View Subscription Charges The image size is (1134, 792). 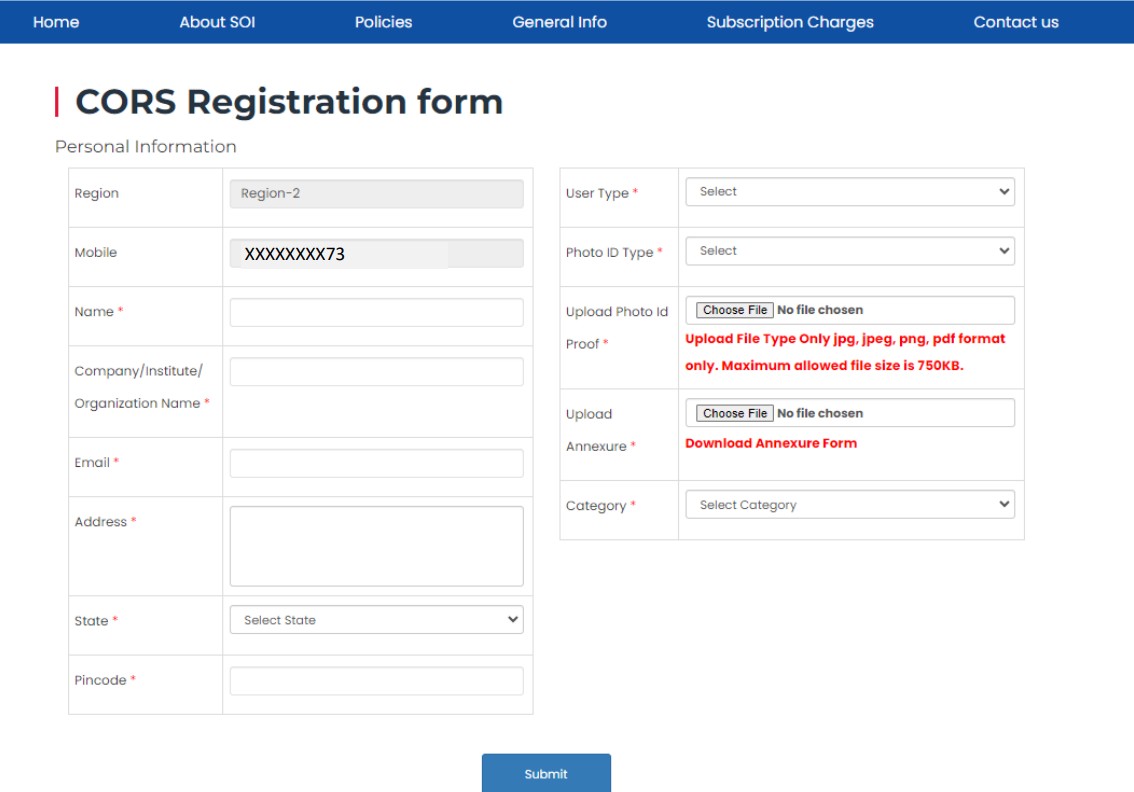pyautogui.click(x=790, y=21)
